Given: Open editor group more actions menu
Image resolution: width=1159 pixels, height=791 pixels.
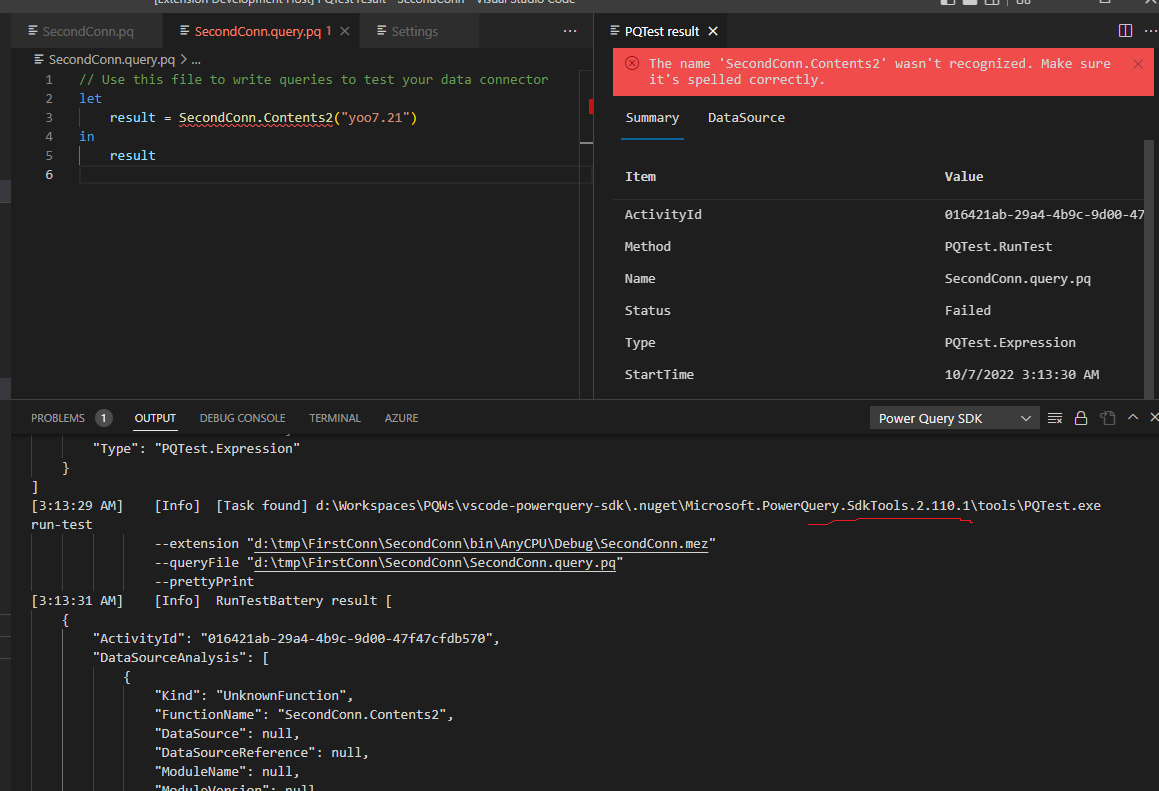Looking at the screenshot, I should pos(570,31).
